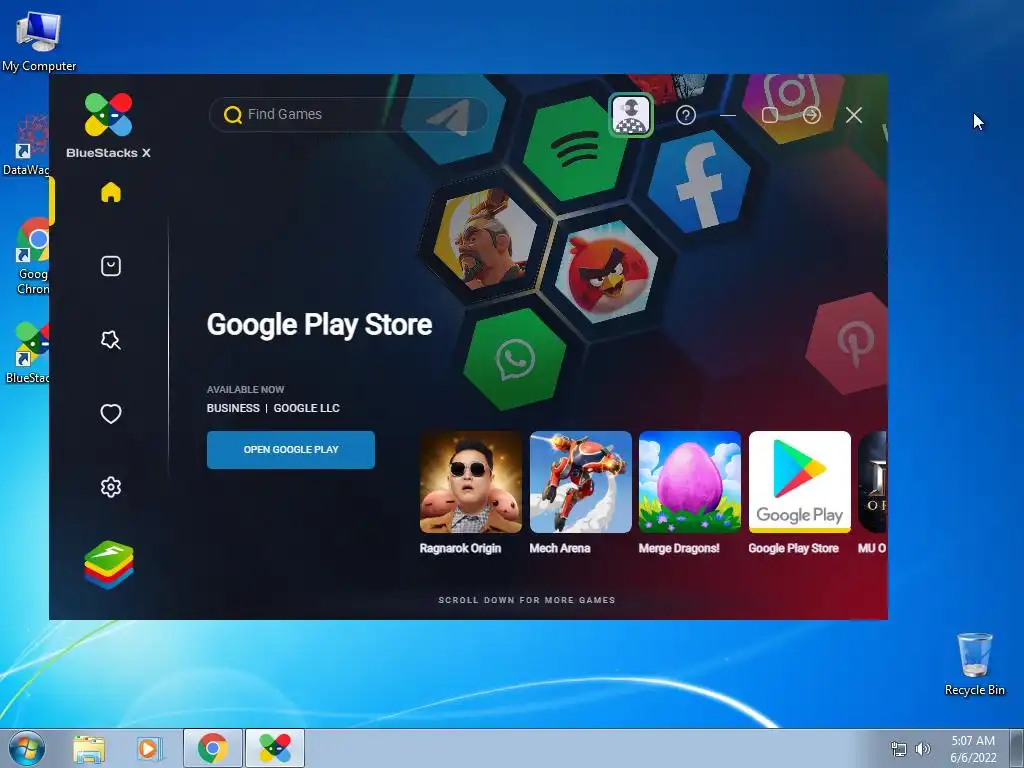1024x768 pixels.
Task: Minimize the BlueStacks X window
Action: tap(728, 116)
